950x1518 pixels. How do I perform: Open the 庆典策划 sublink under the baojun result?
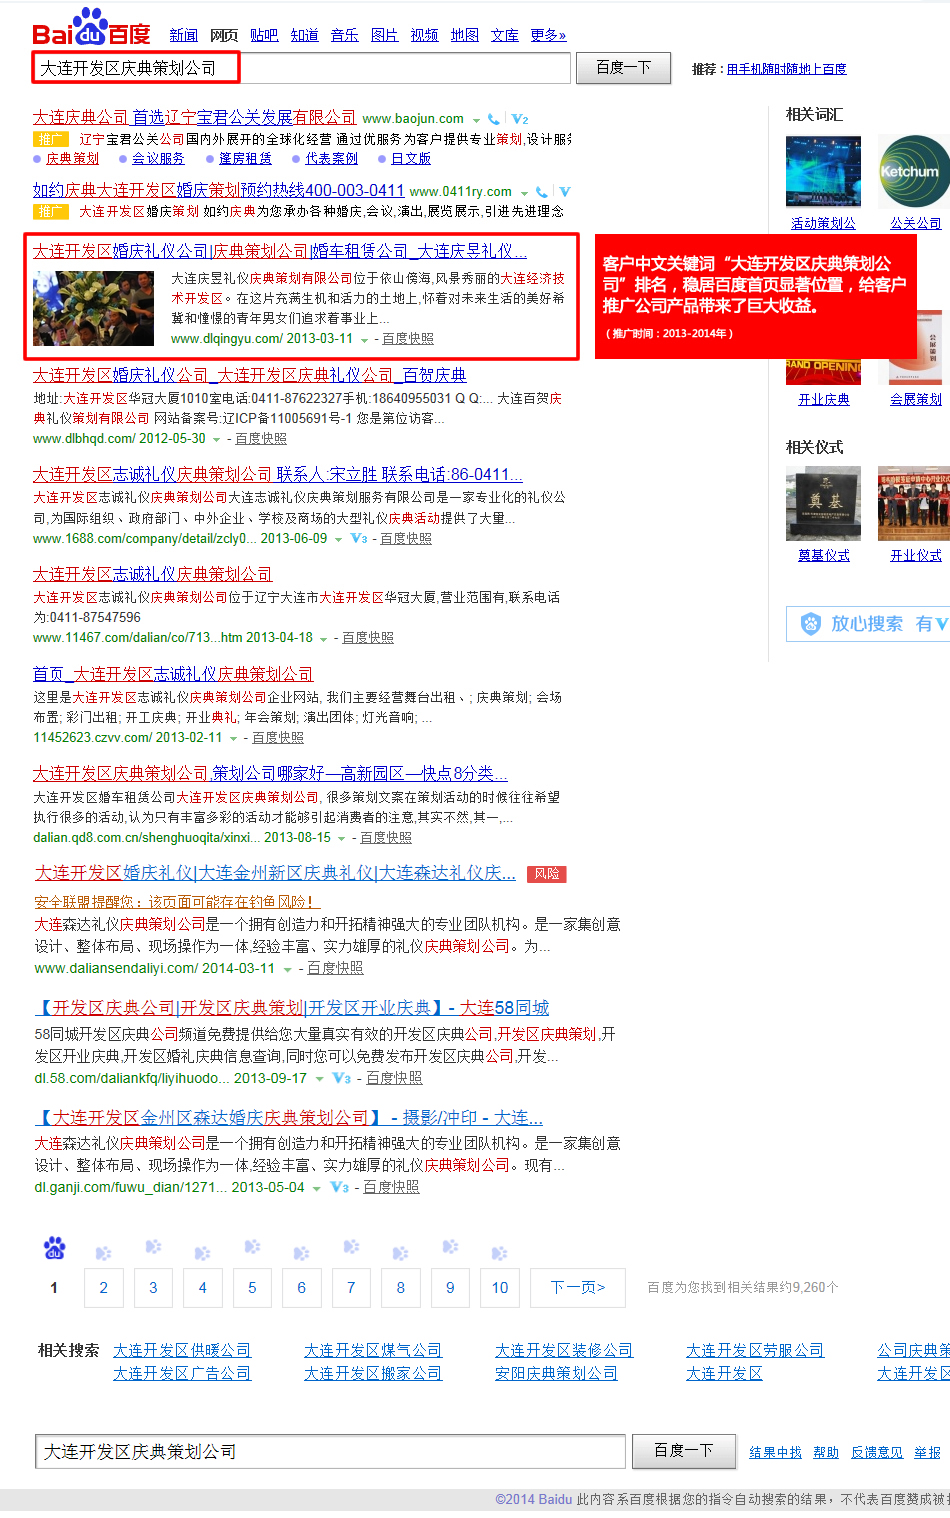[x=72, y=159]
